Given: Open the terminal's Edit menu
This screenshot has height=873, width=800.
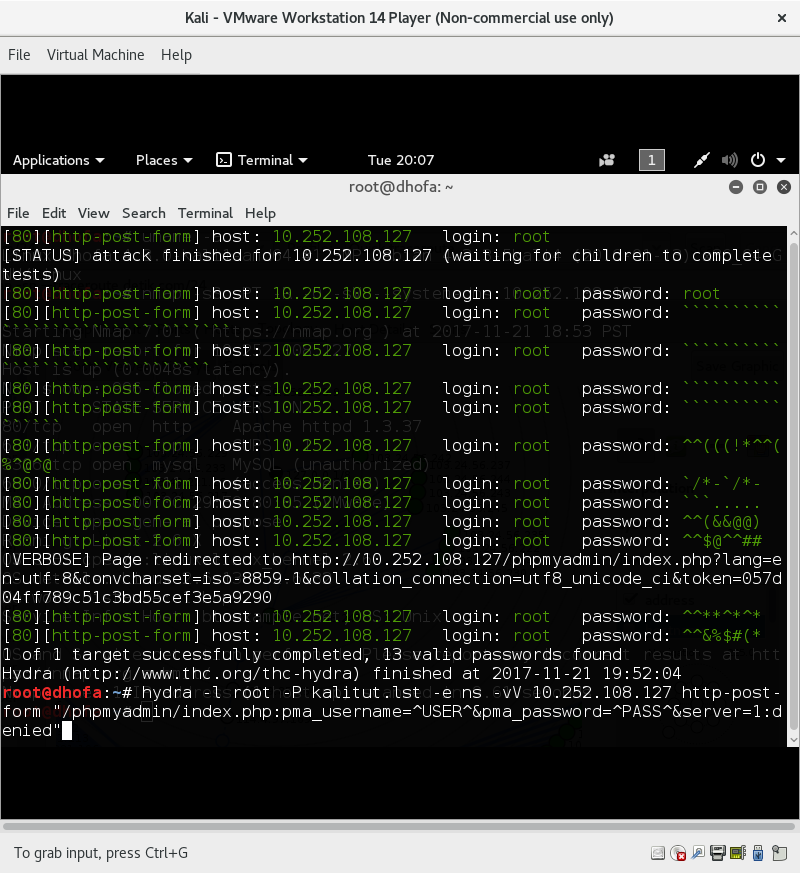Looking at the screenshot, I should 53,213.
